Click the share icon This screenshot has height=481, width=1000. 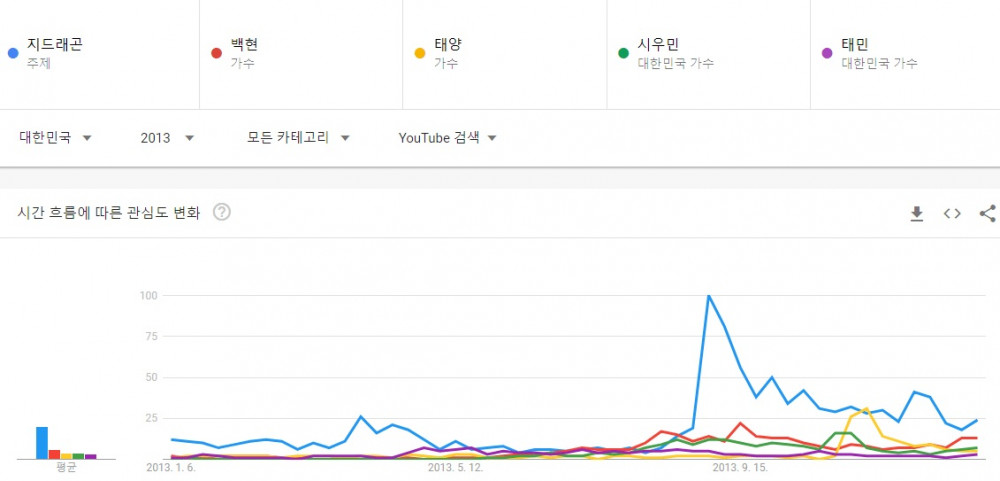(987, 214)
